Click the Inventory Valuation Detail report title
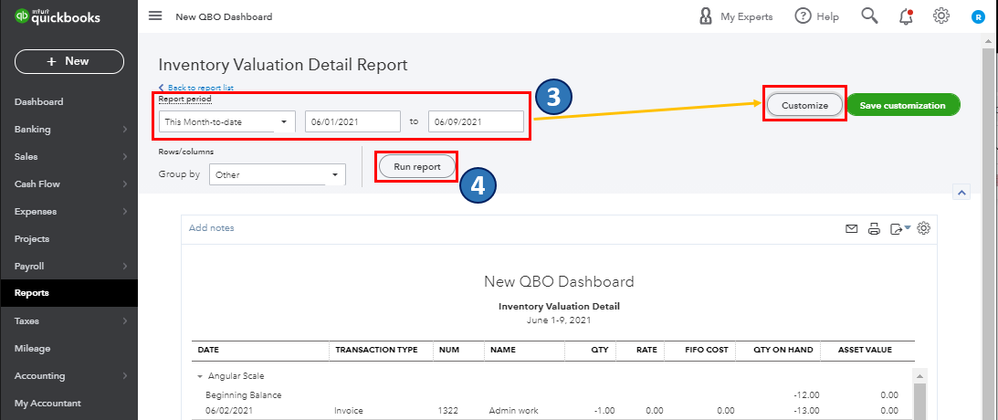 pyautogui.click(x=559, y=306)
